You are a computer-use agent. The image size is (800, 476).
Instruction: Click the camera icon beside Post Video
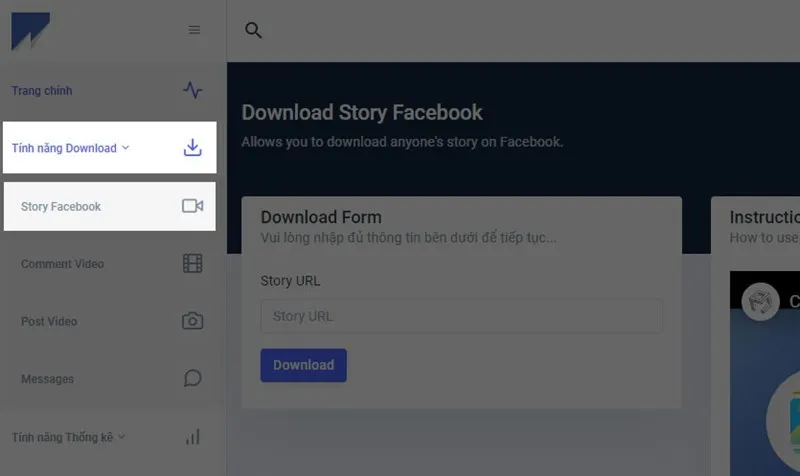click(192, 321)
